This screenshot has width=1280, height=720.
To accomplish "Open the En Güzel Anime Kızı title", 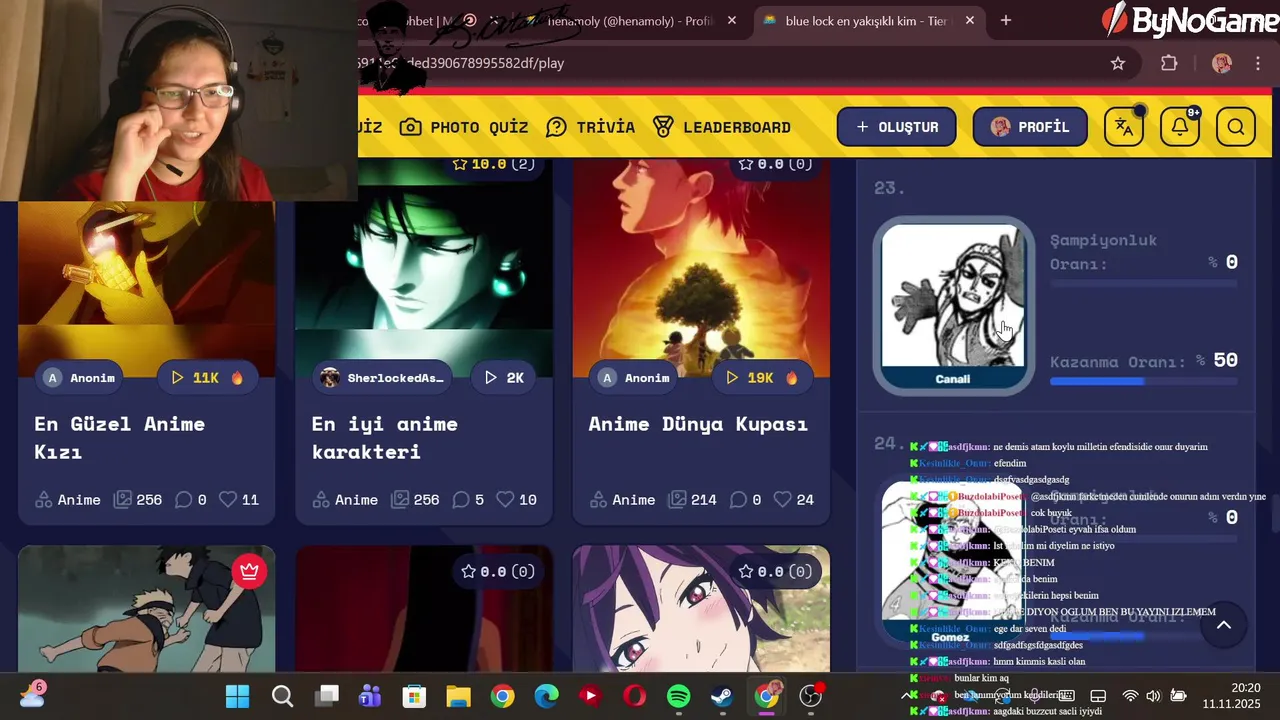I will (x=119, y=437).
